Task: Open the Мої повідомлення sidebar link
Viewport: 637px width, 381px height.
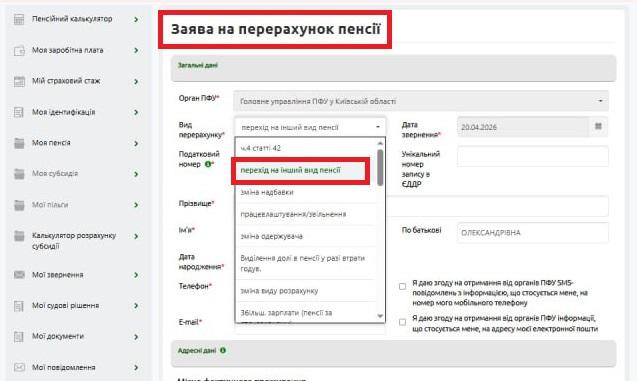Action: 64,367
